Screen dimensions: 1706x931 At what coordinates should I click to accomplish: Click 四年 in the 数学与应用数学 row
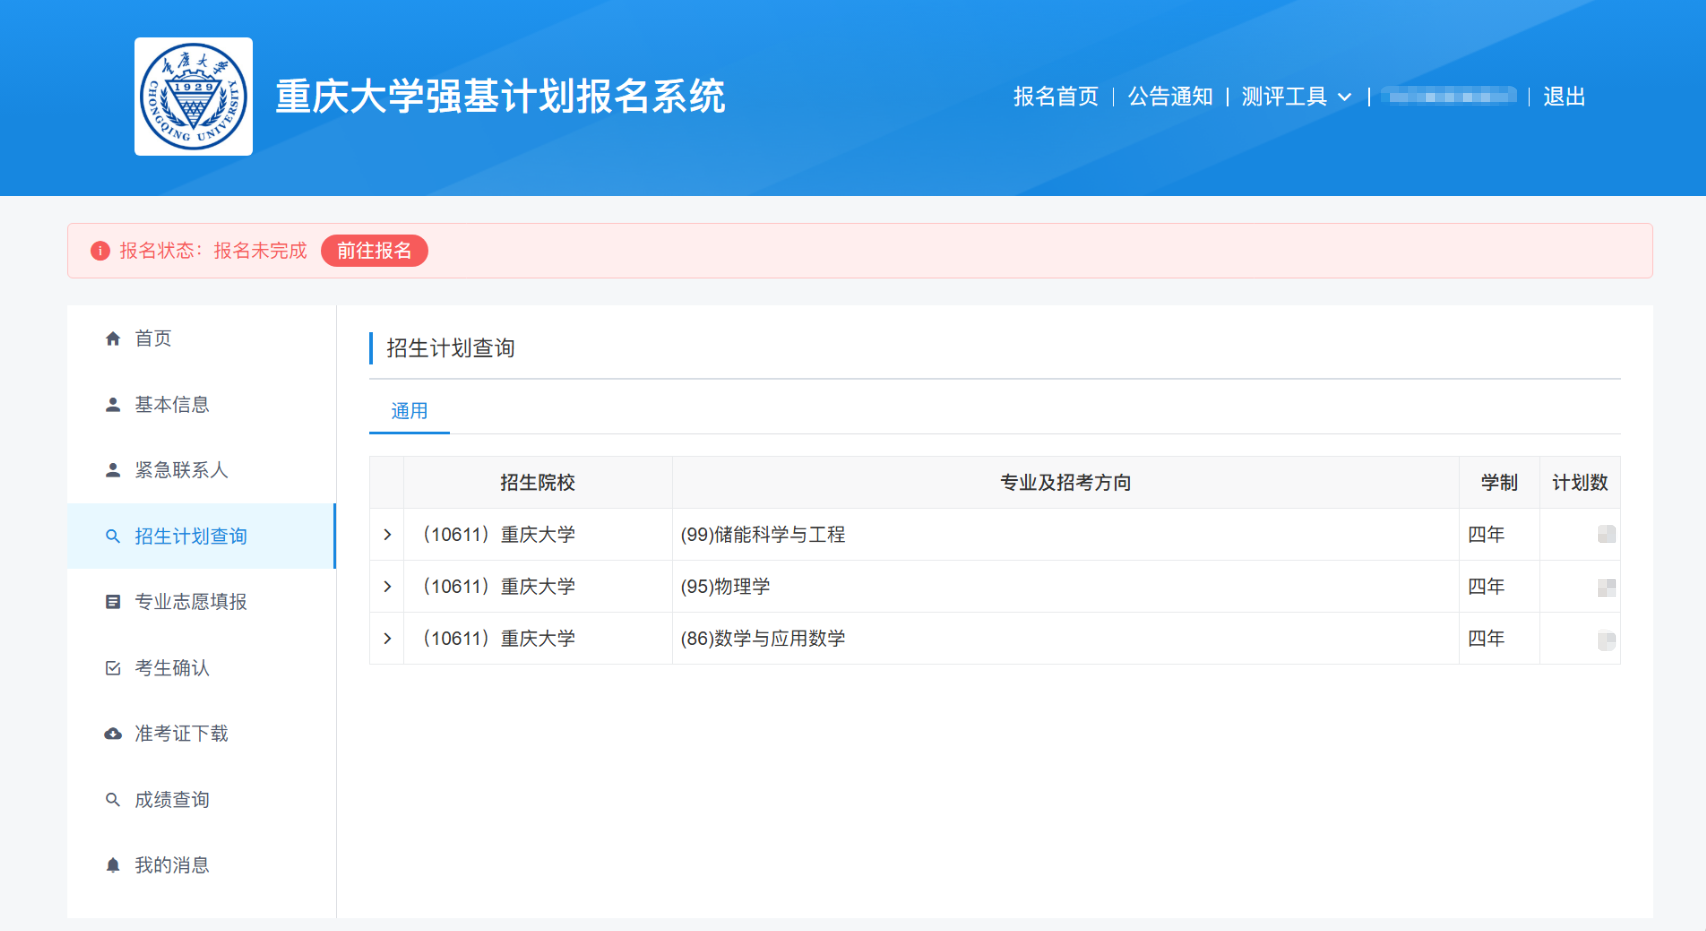click(1486, 639)
